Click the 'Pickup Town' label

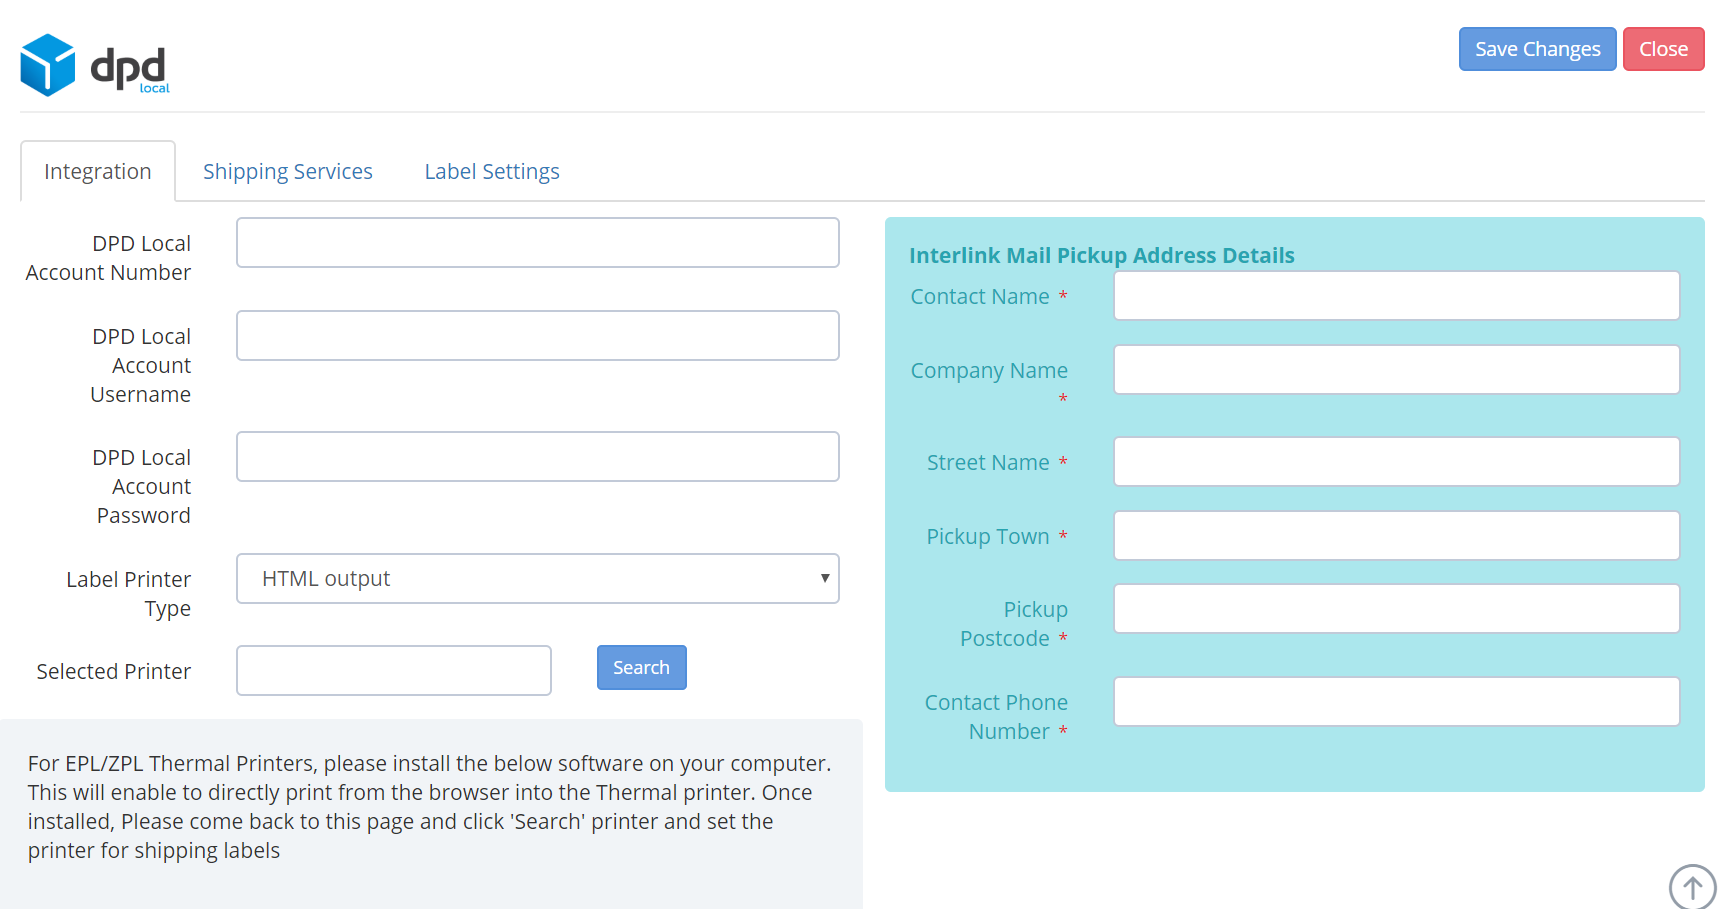988,536
